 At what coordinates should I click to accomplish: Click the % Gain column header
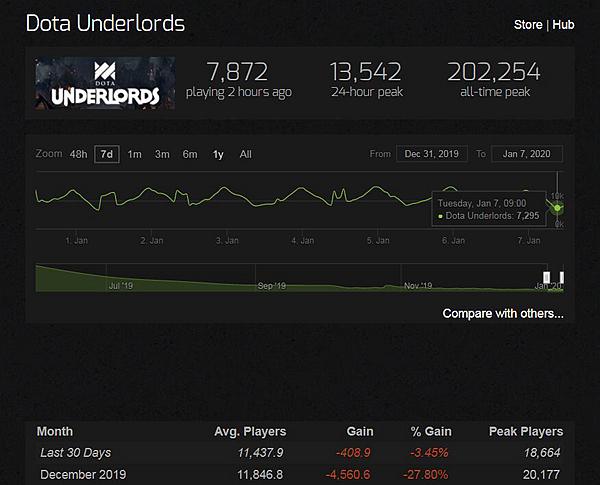pyautogui.click(x=431, y=431)
